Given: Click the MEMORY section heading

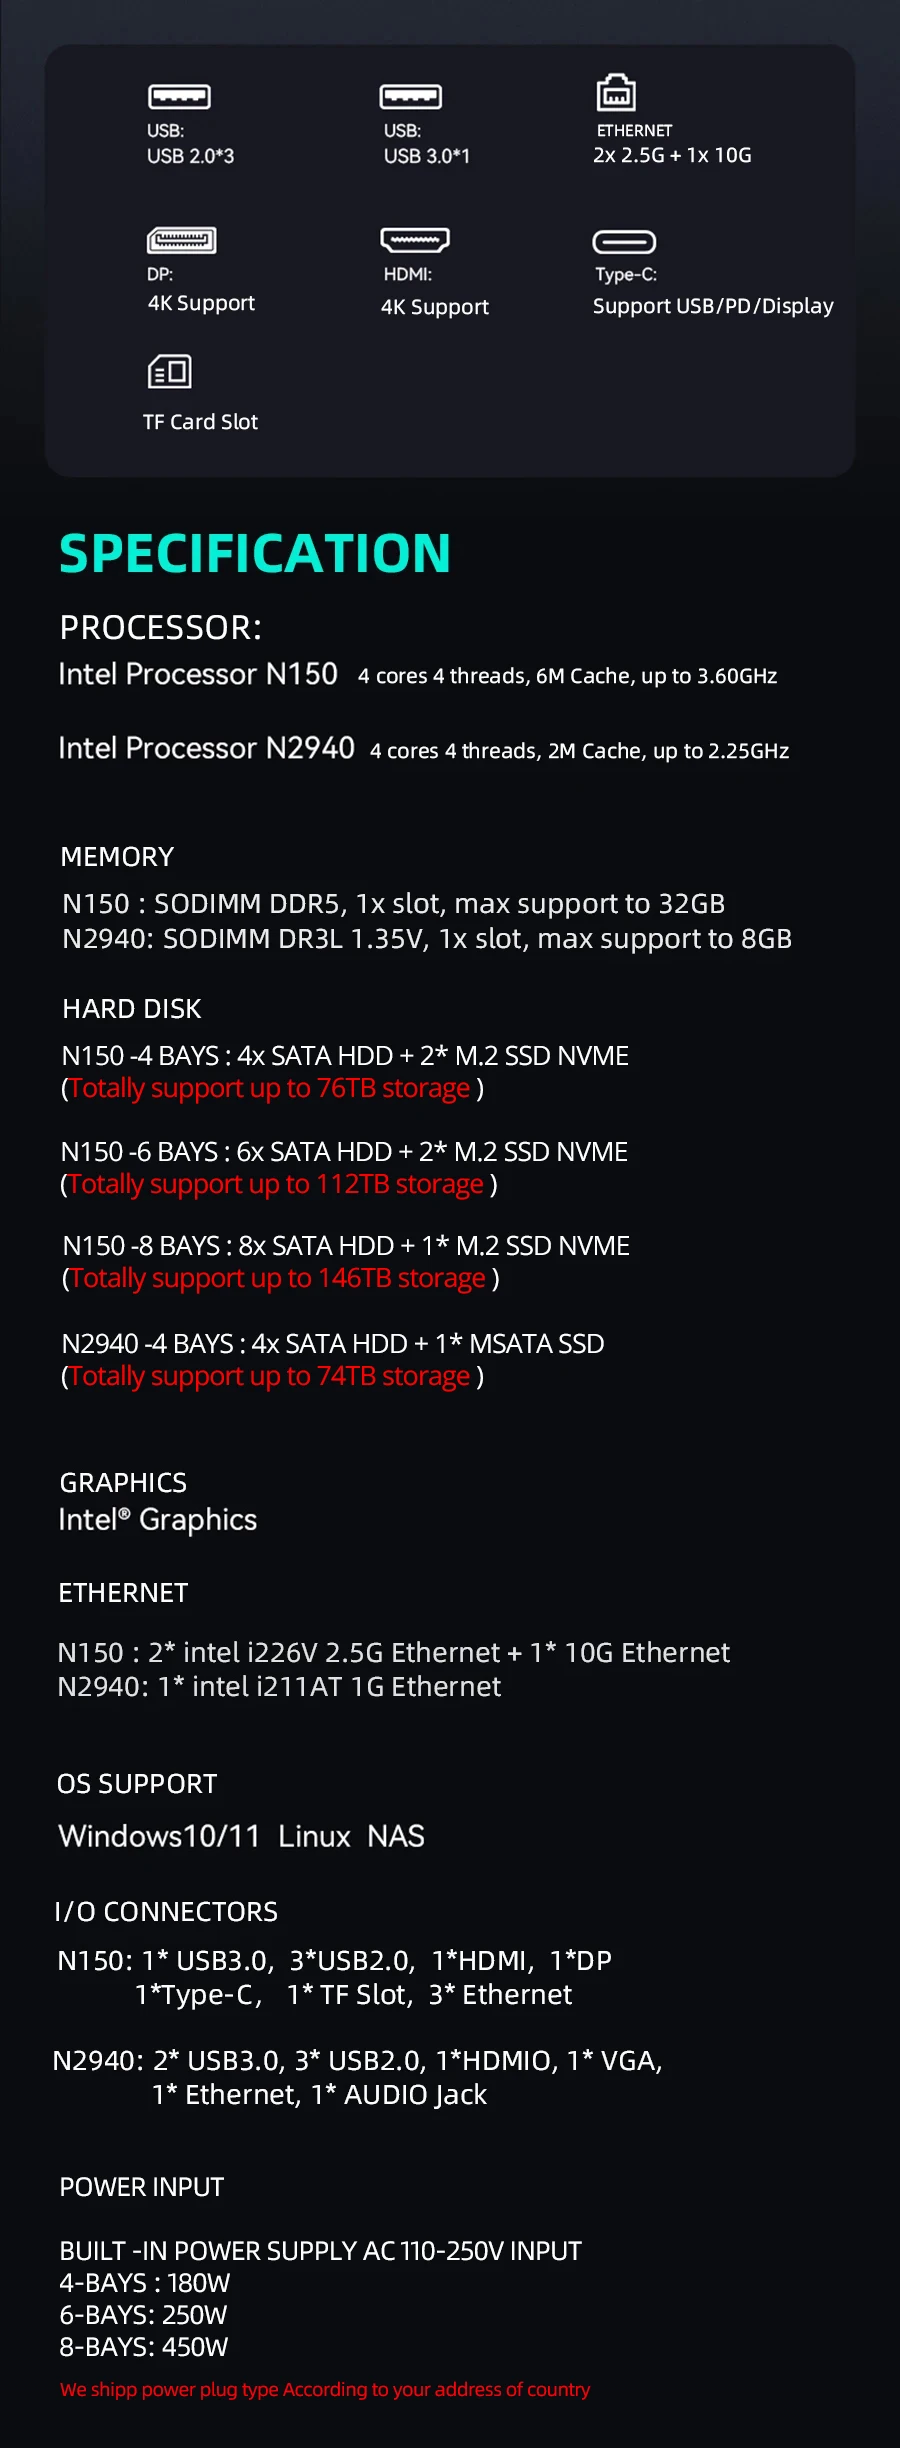Looking at the screenshot, I should 117,857.
